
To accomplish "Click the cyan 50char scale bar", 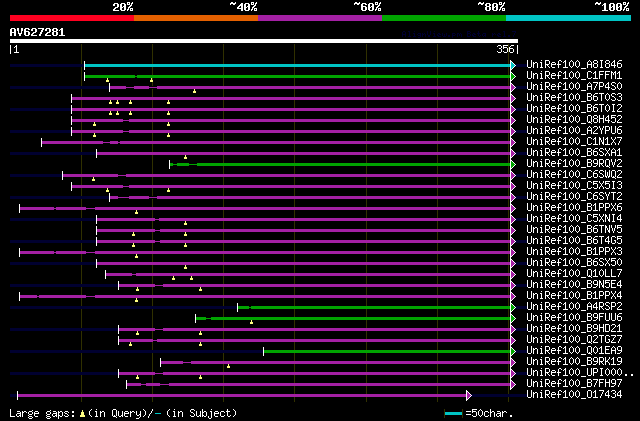I will [453, 414].
